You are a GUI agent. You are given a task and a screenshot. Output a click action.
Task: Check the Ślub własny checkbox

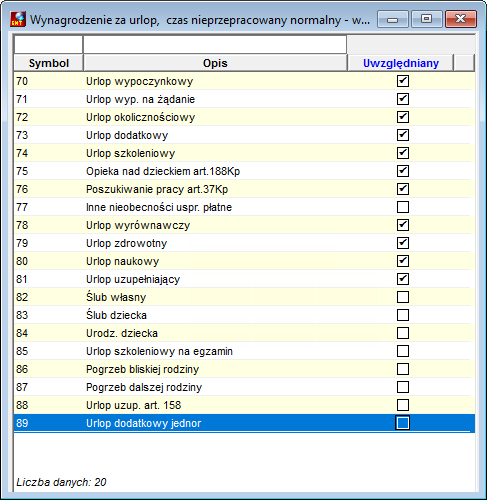[403, 297]
